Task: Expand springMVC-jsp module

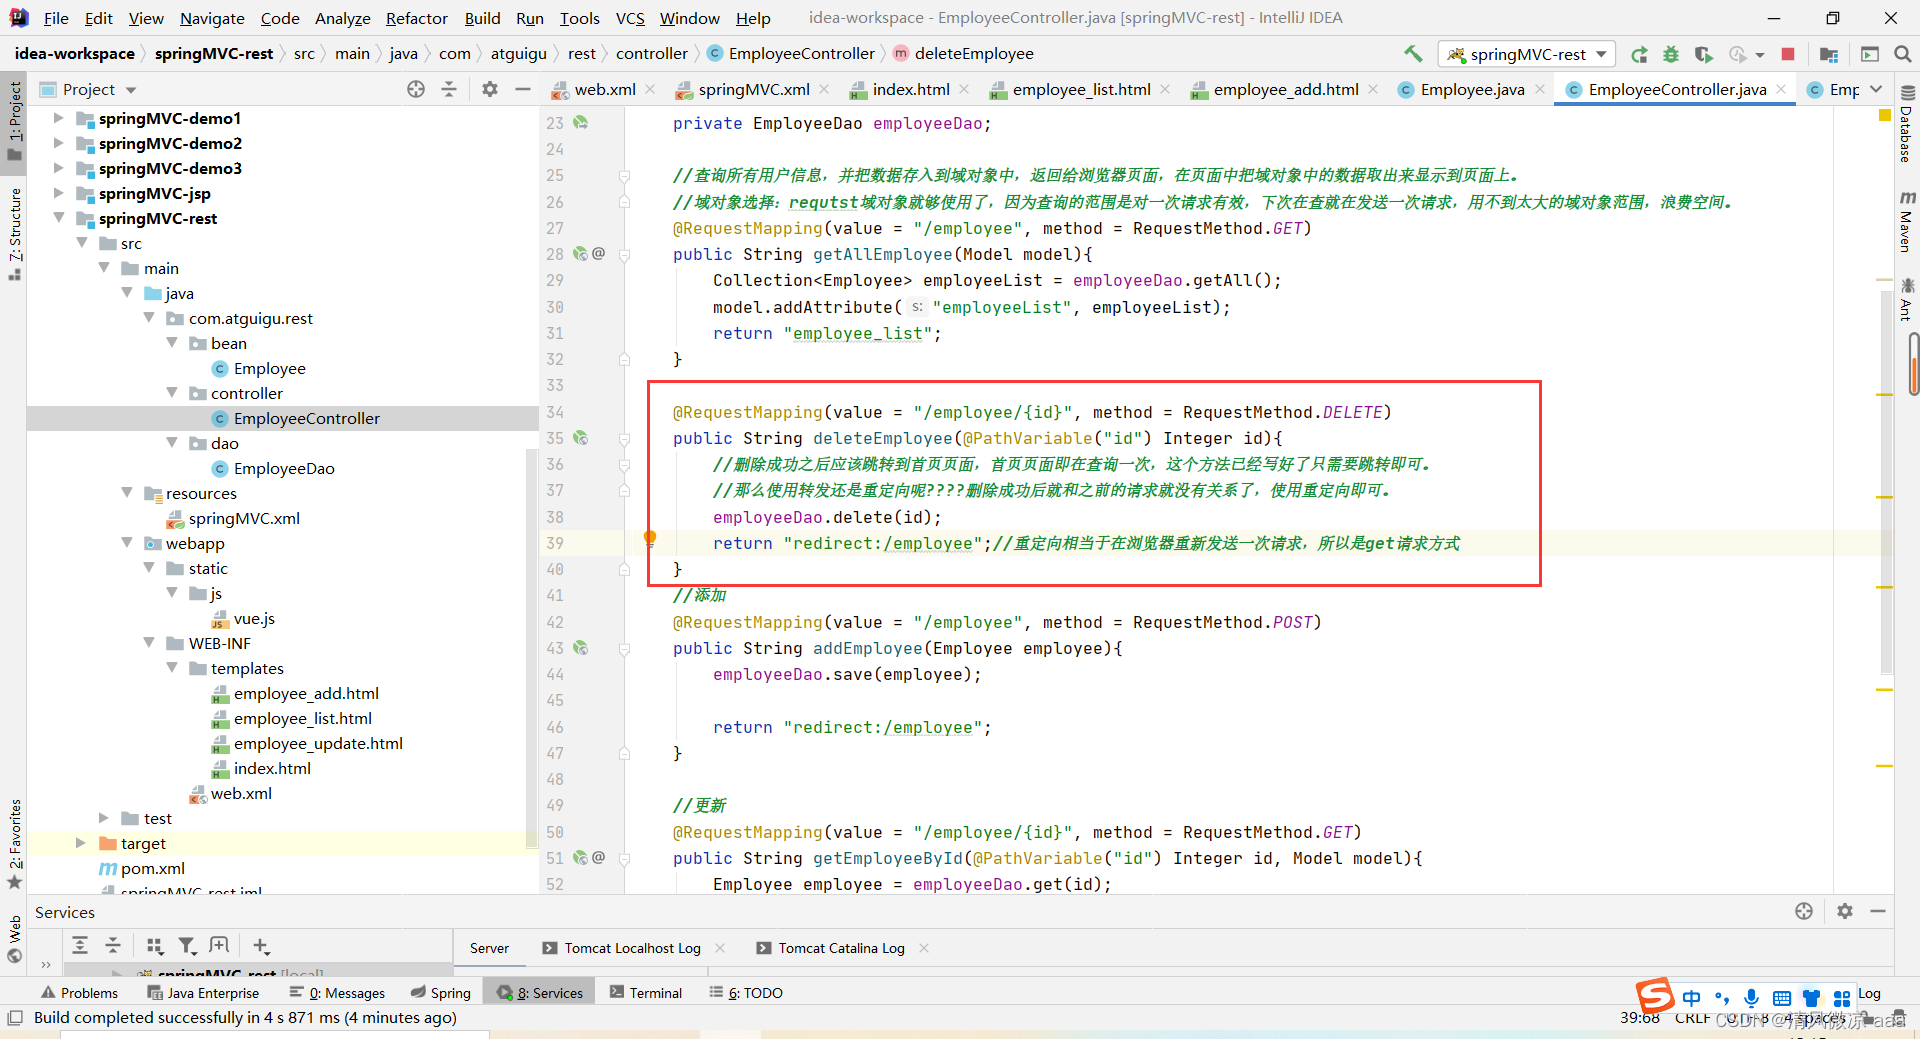Action: [x=58, y=193]
